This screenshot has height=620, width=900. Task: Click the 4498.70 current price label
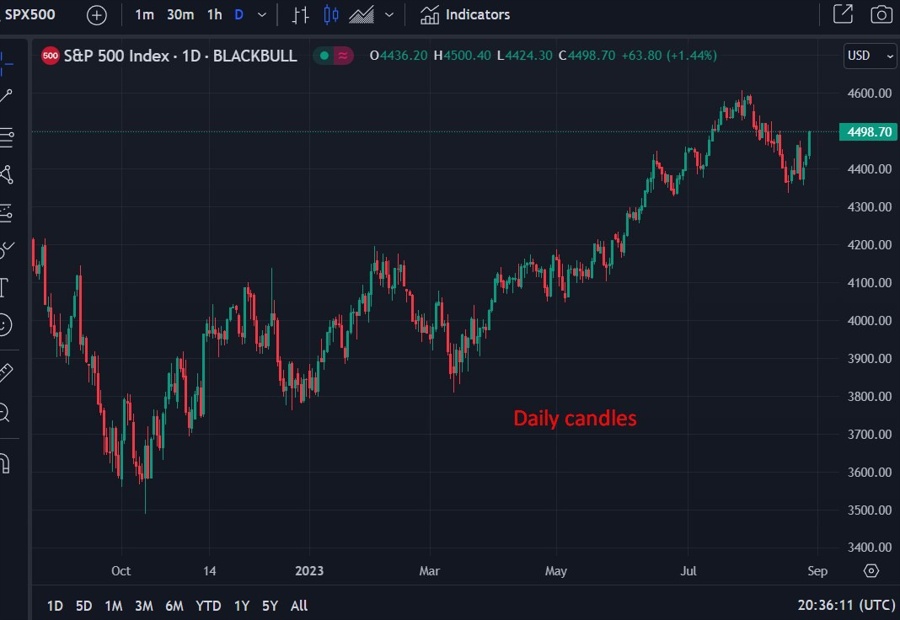[x=868, y=132]
